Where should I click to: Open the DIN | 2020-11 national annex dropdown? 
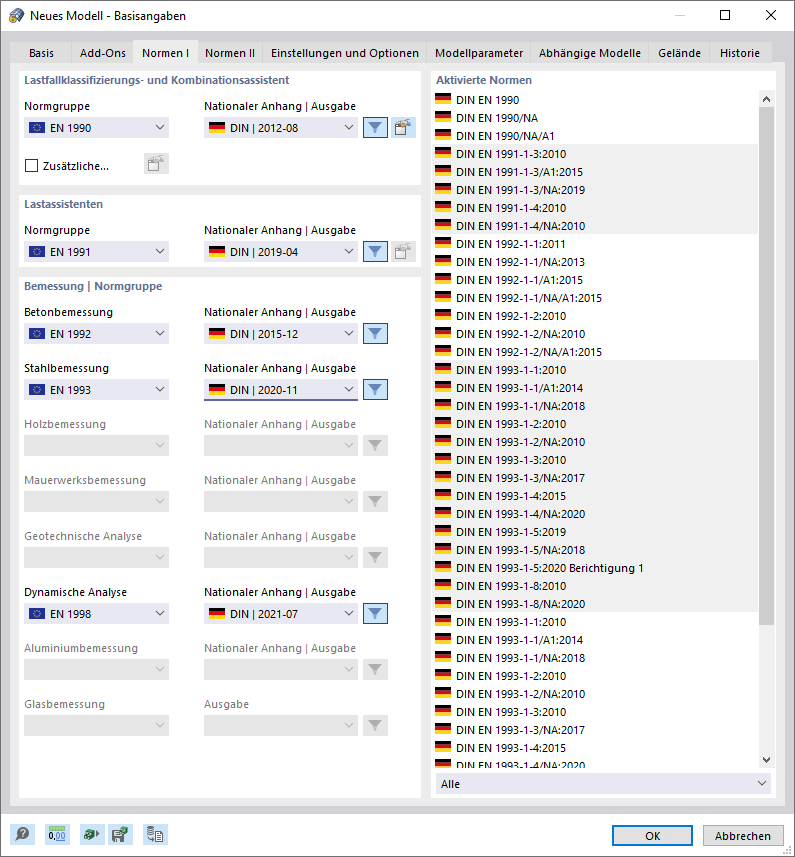coord(281,390)
